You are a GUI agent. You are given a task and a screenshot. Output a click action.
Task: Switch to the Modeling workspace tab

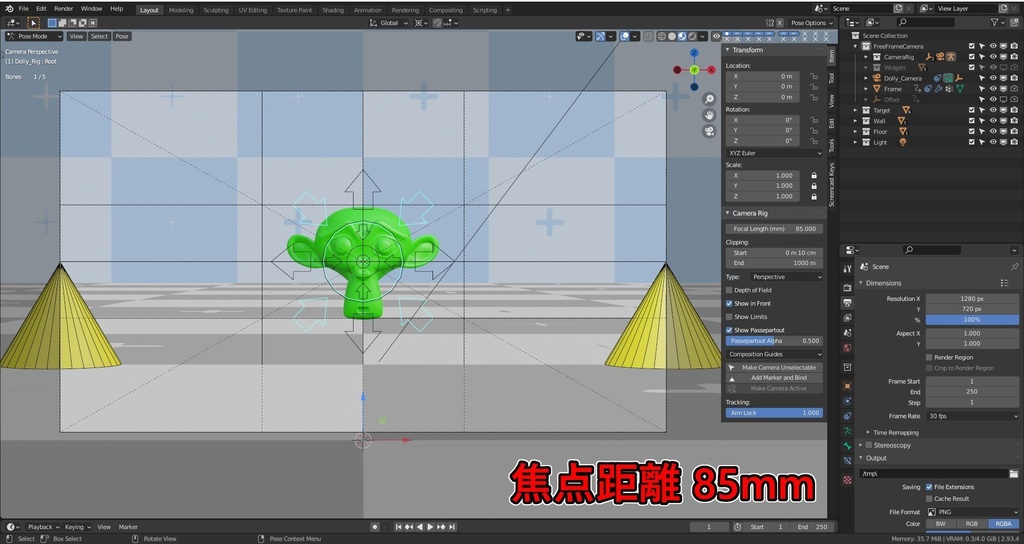tap(181, 10)
